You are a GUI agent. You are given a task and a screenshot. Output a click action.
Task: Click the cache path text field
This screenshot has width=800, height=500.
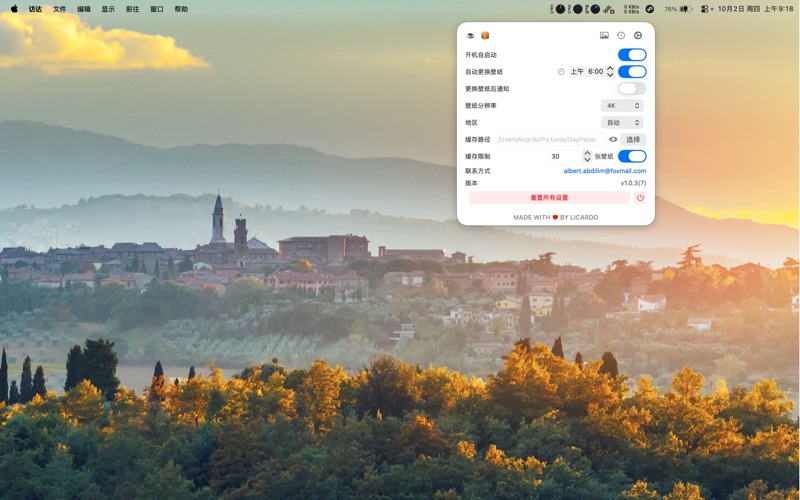550,139
